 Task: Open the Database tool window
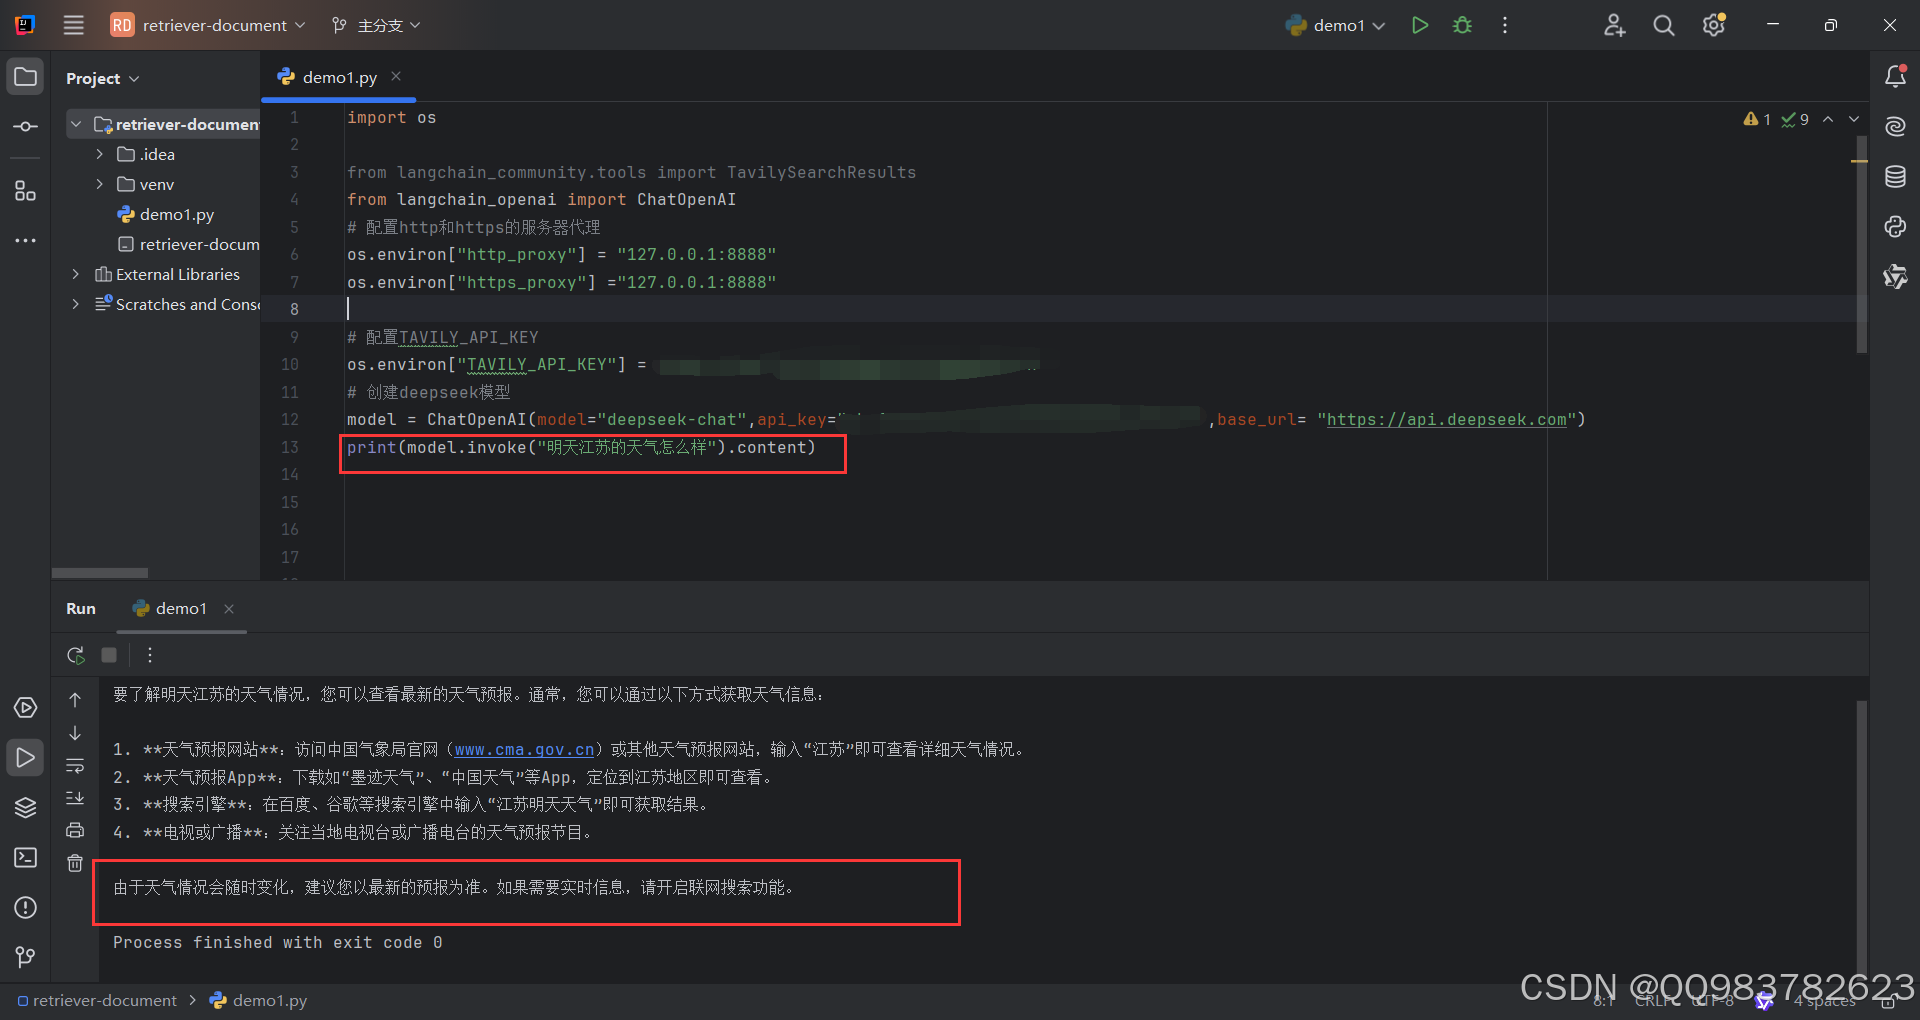point(1895,176)
